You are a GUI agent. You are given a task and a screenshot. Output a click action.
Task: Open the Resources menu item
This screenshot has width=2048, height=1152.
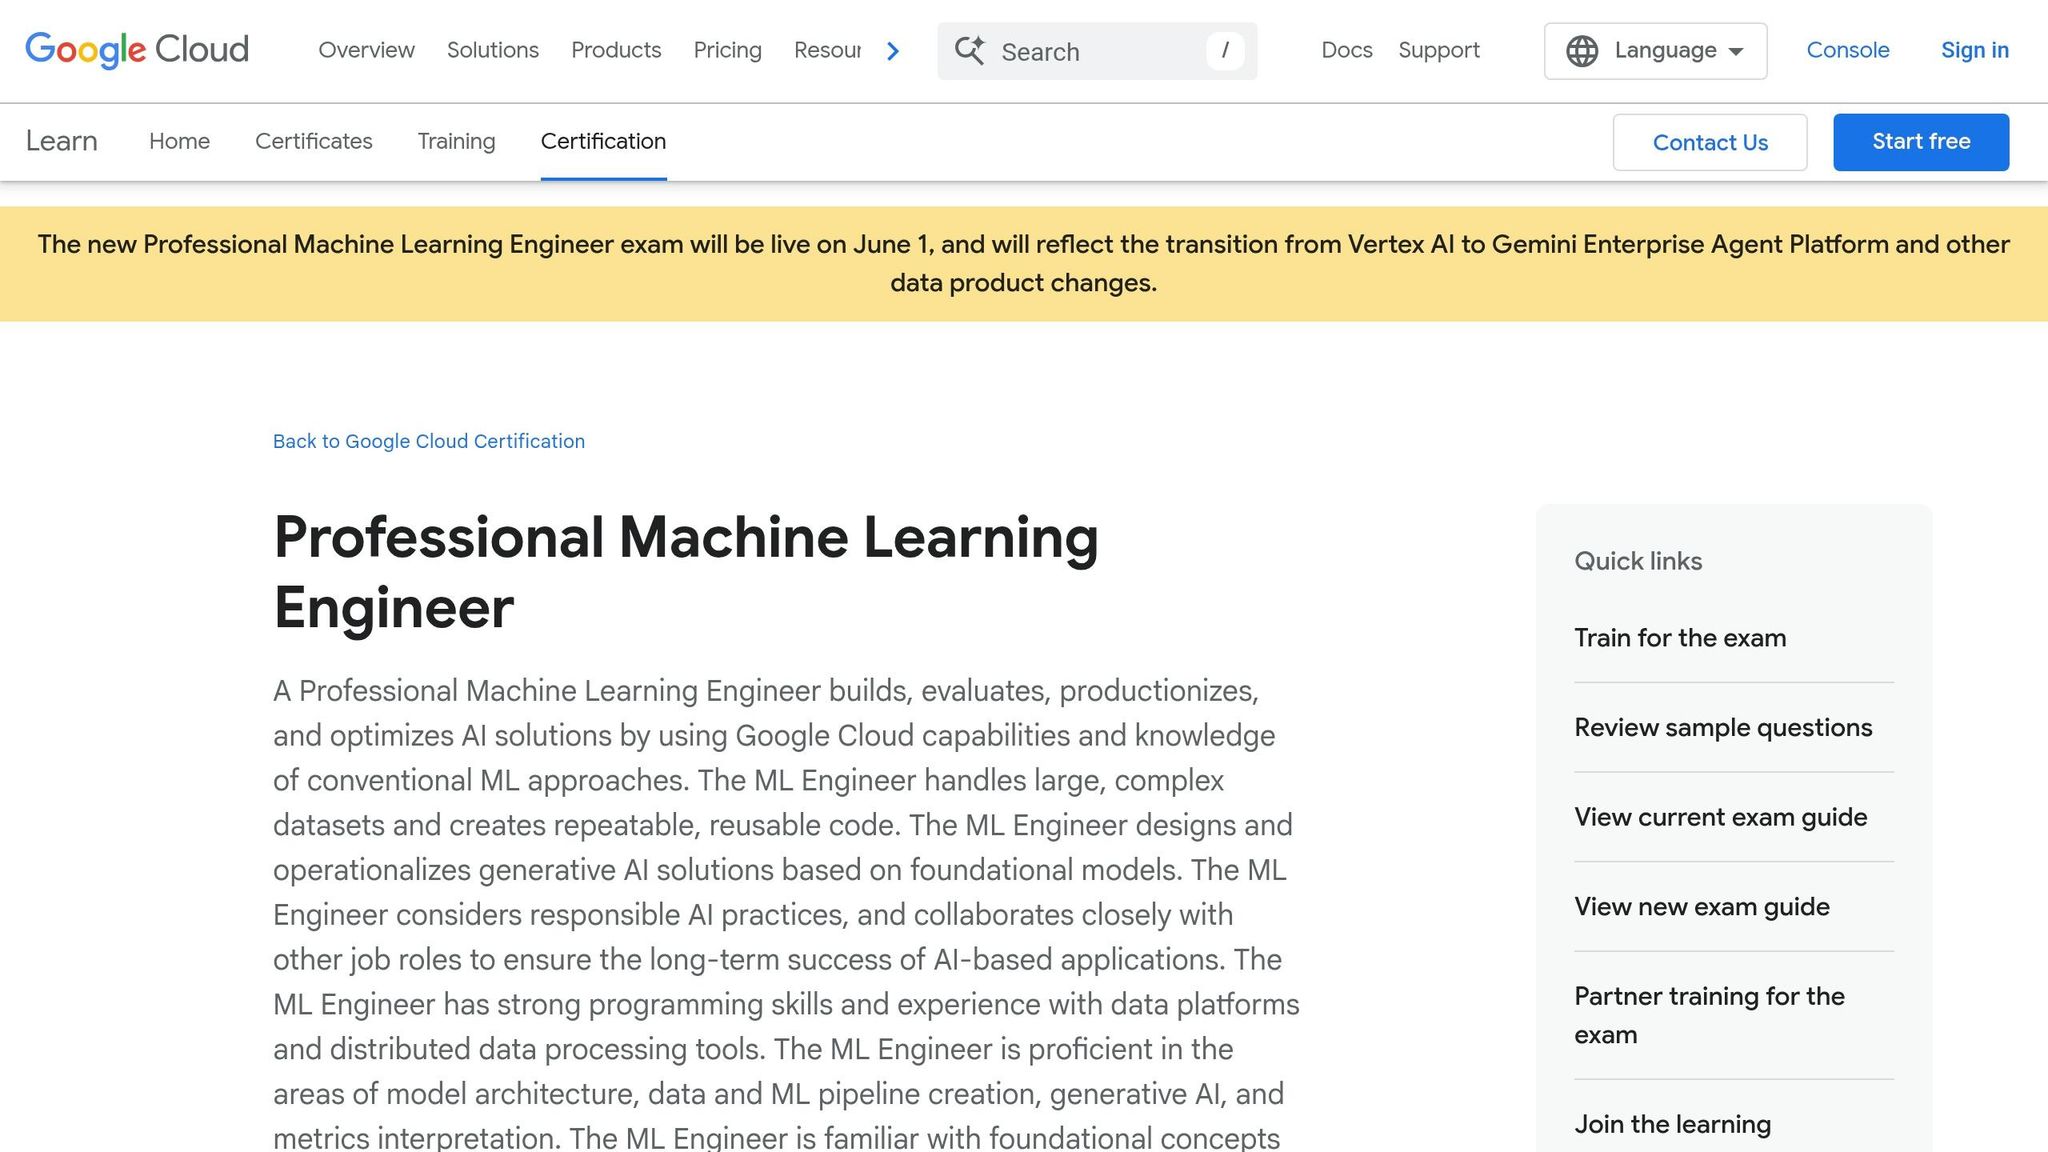(827, 50)
